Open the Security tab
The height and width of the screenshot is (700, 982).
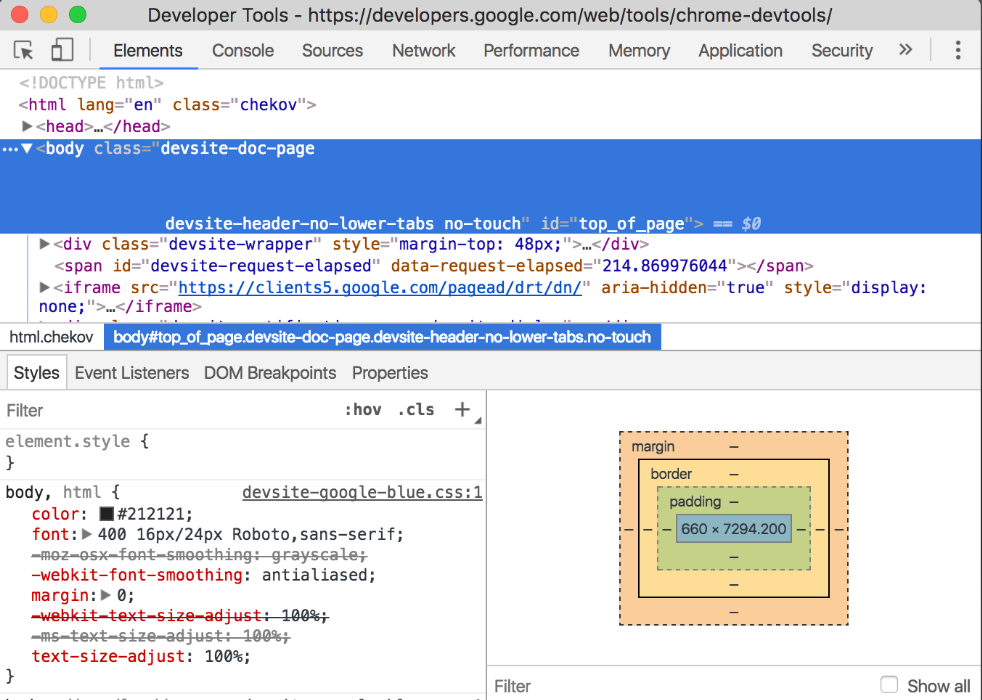[842, 50]
